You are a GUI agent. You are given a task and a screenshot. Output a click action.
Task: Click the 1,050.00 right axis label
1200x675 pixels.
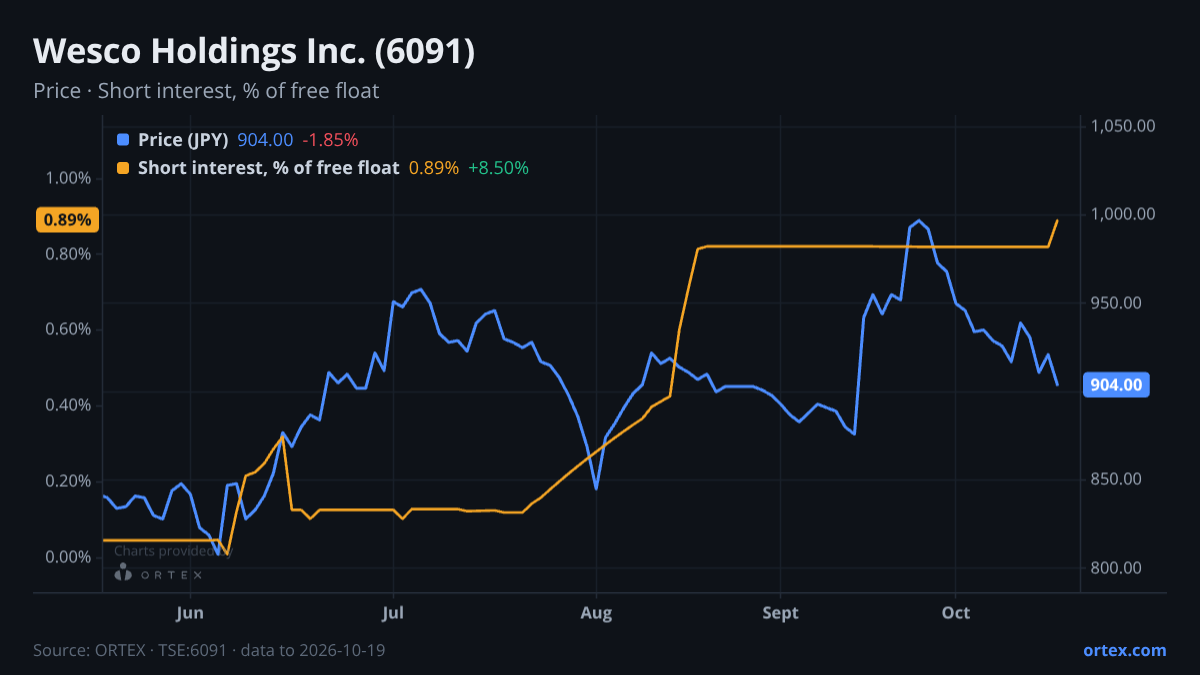pyautogui.click(x=1124, y=126)
